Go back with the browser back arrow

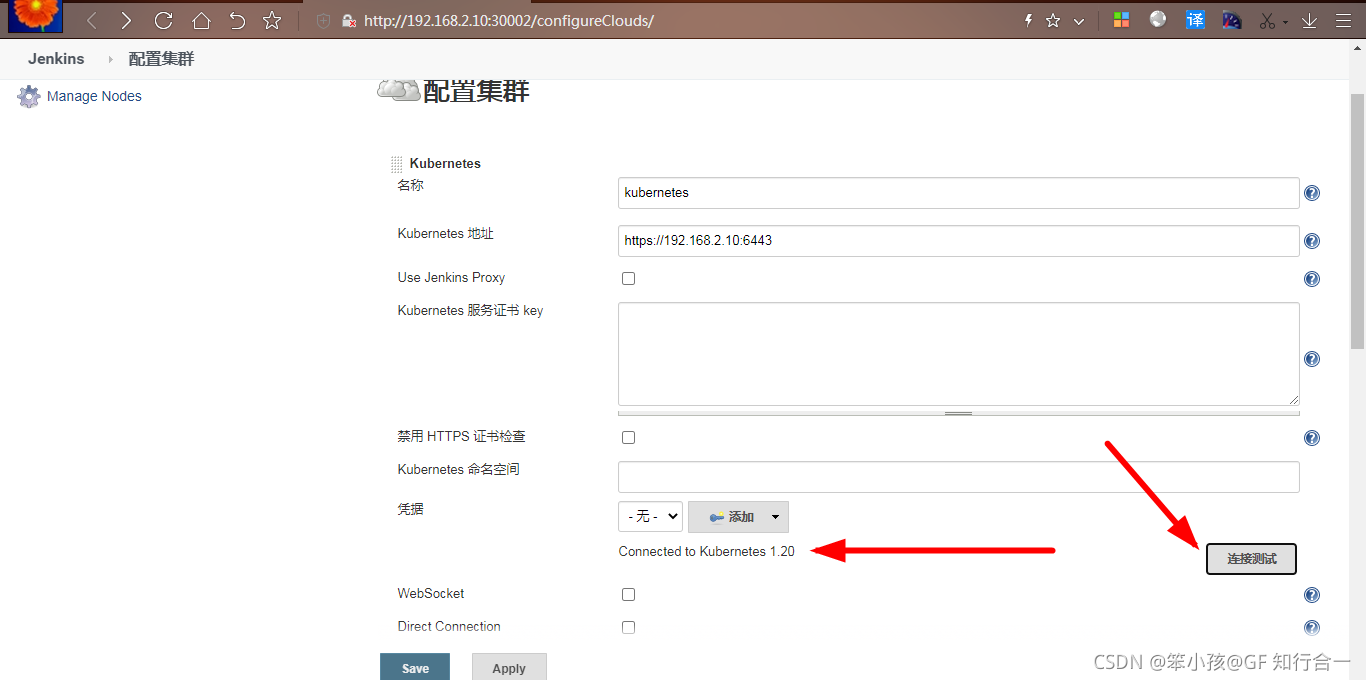click(x=92, y=20)
